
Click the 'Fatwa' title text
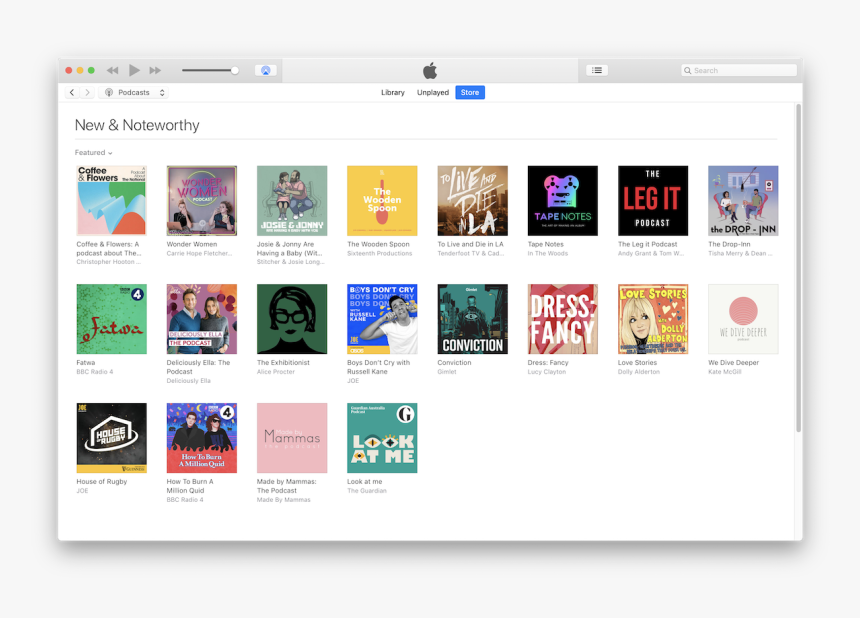(86, 363)
